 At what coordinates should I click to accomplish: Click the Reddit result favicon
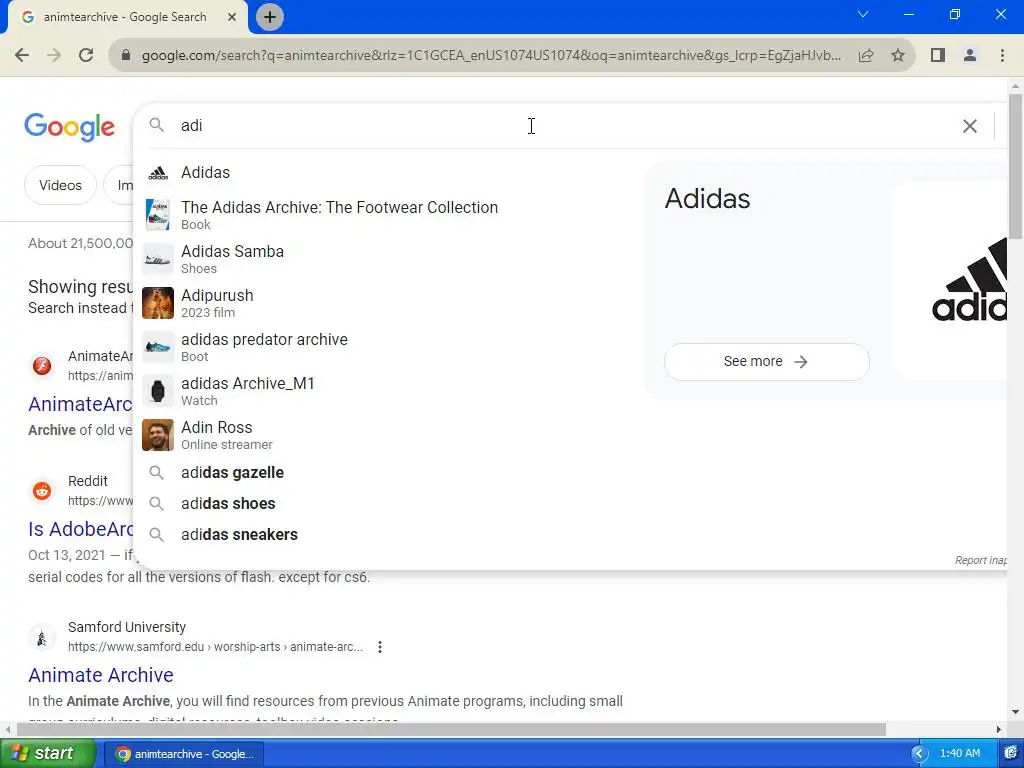[42, 490]
